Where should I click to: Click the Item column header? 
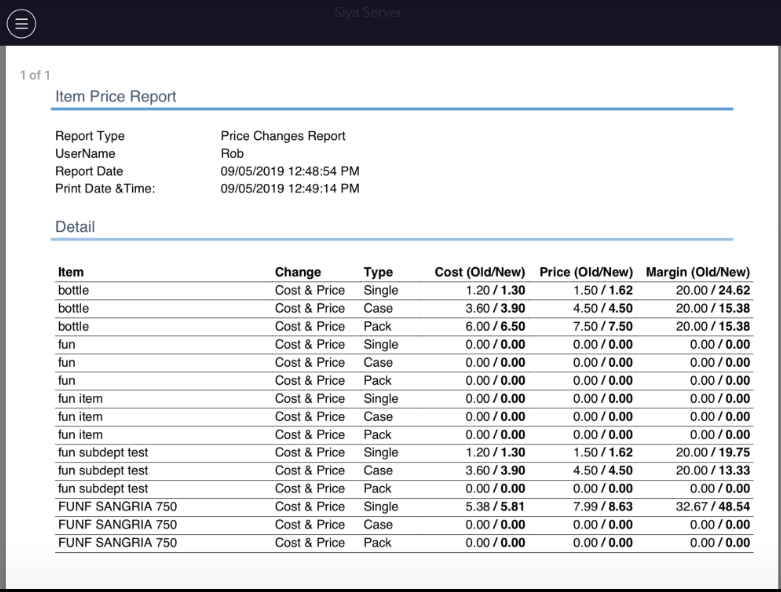click(71, 272)
